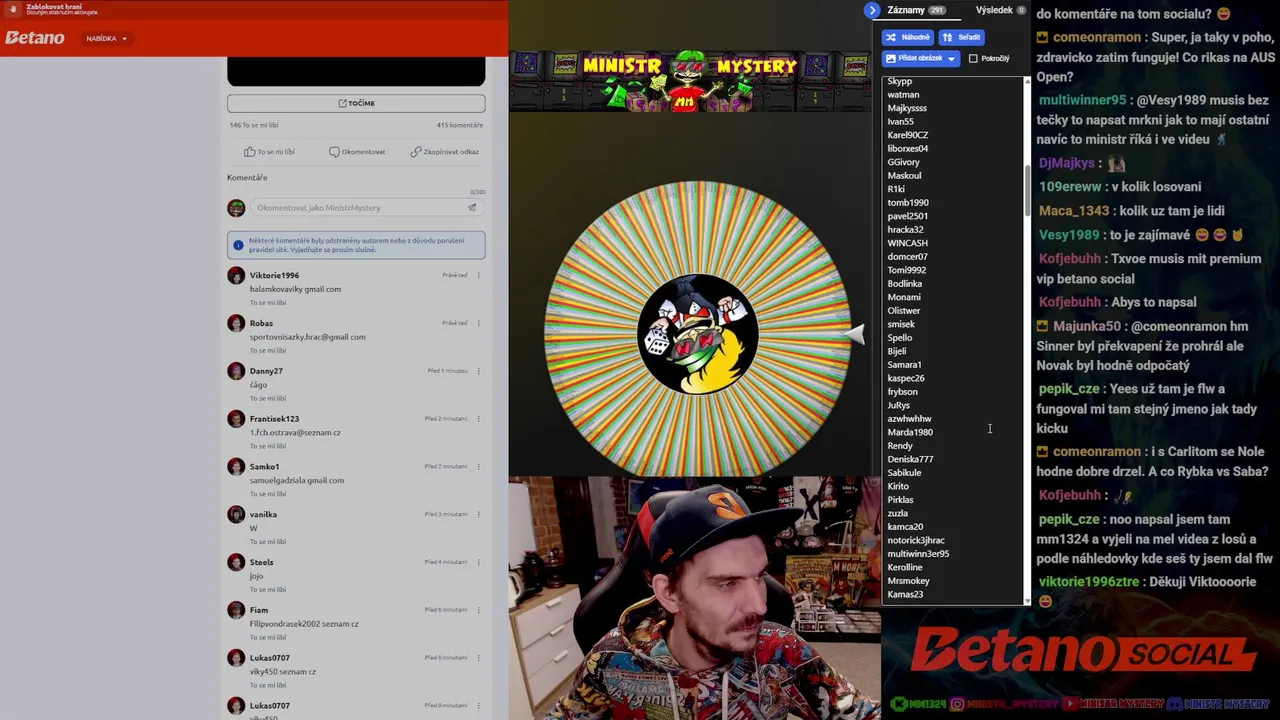Click Robas's avatar

[x=236, y=323]
